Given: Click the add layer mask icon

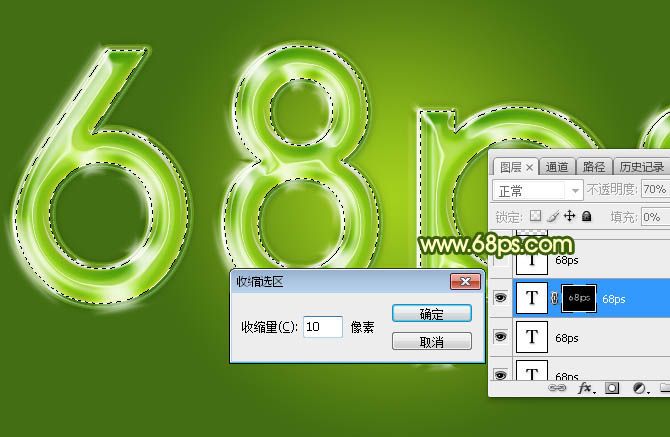Looking at the screenshot, I should point(612,387).
